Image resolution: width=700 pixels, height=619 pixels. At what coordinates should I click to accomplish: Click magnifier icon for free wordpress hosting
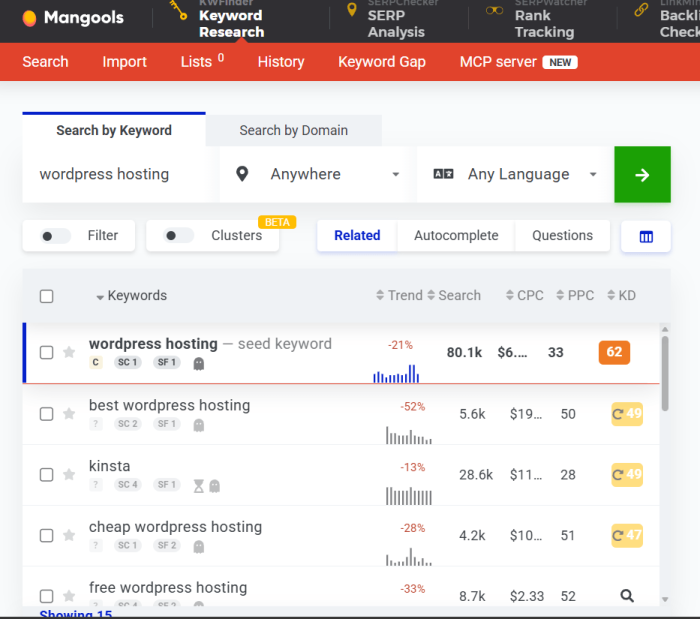click(627, 595)
